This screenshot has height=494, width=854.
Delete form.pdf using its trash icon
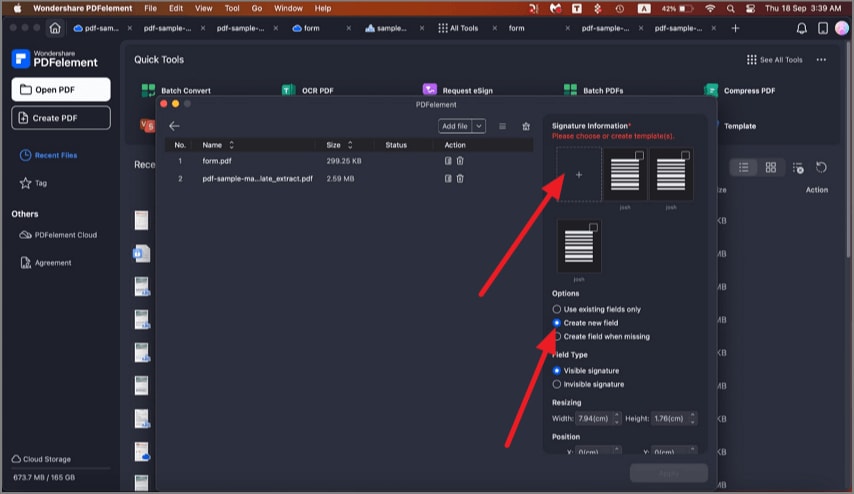pos(460,161)
